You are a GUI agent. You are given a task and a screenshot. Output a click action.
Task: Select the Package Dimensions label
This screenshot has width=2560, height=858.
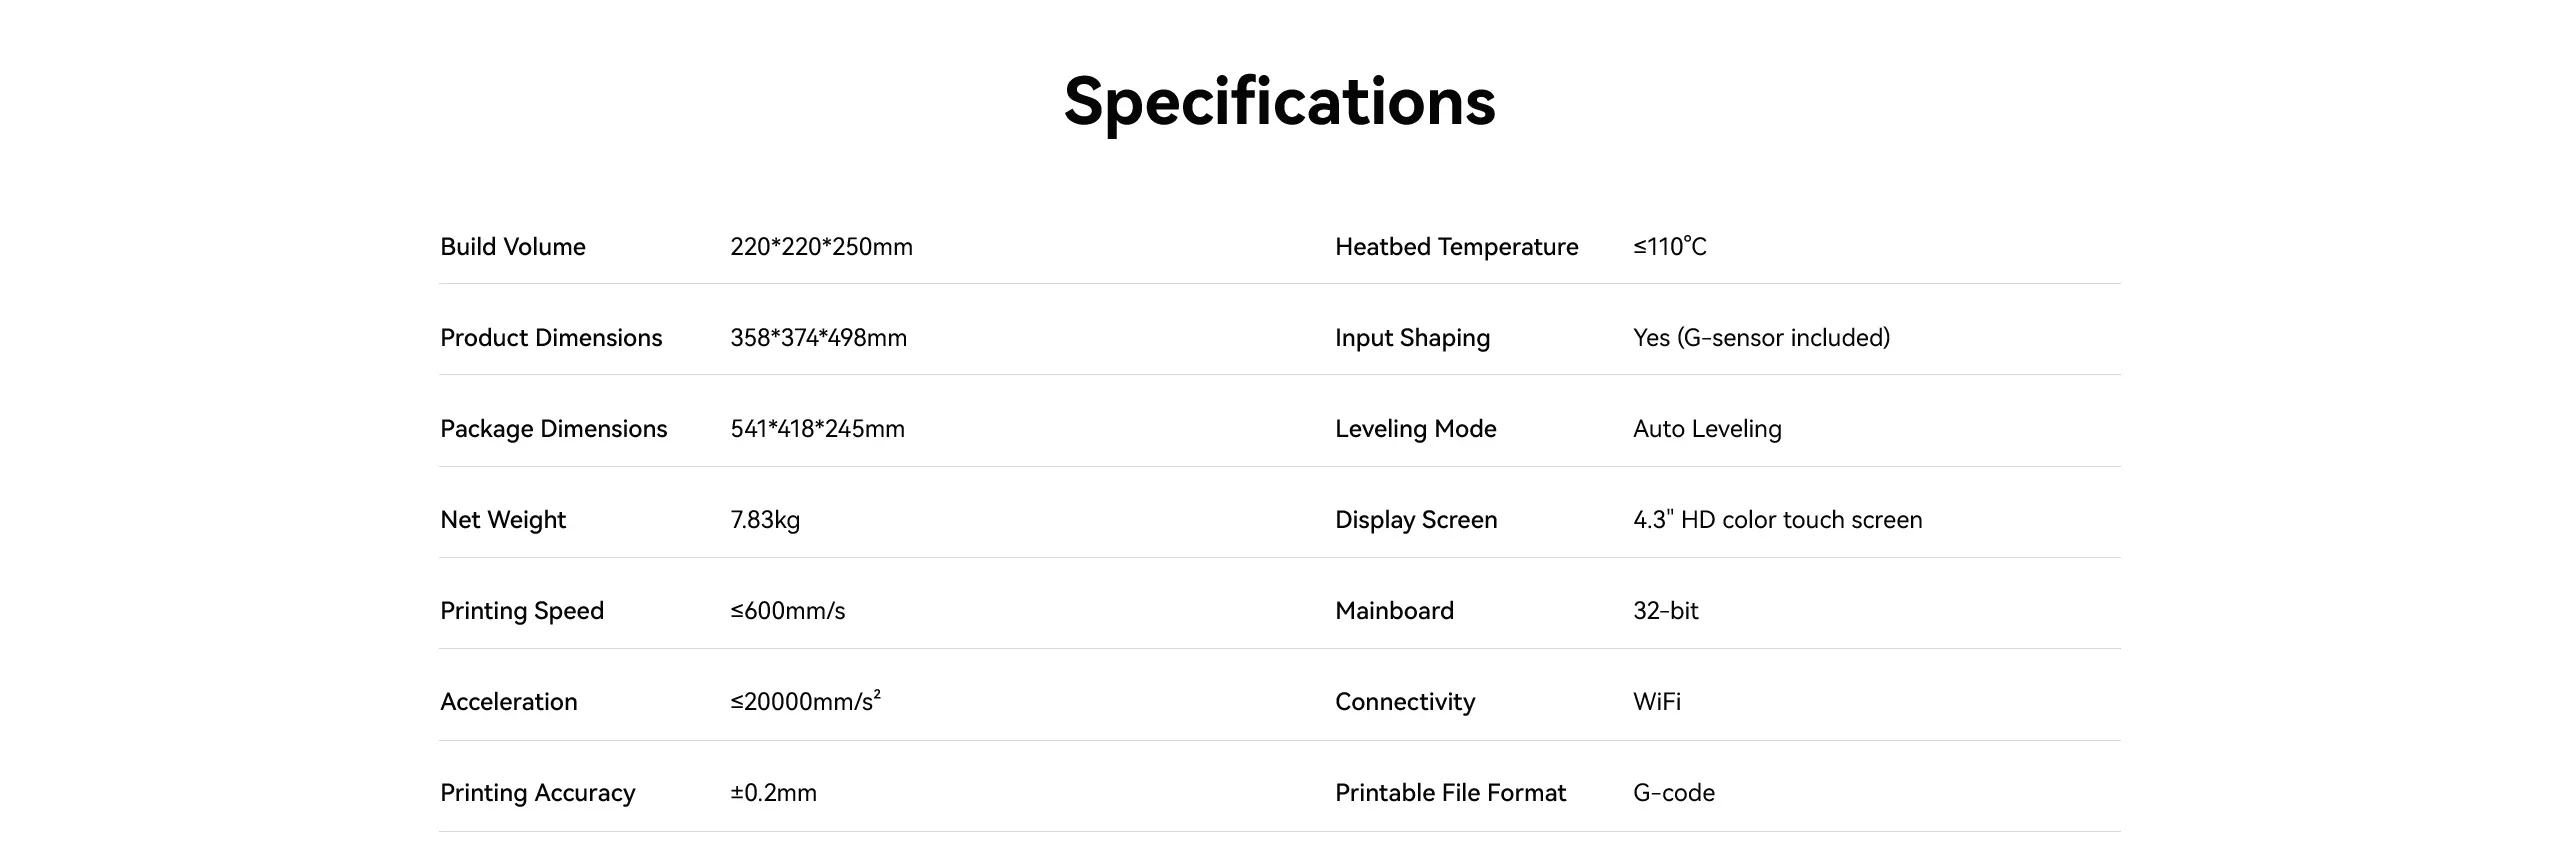coord(553,429)
